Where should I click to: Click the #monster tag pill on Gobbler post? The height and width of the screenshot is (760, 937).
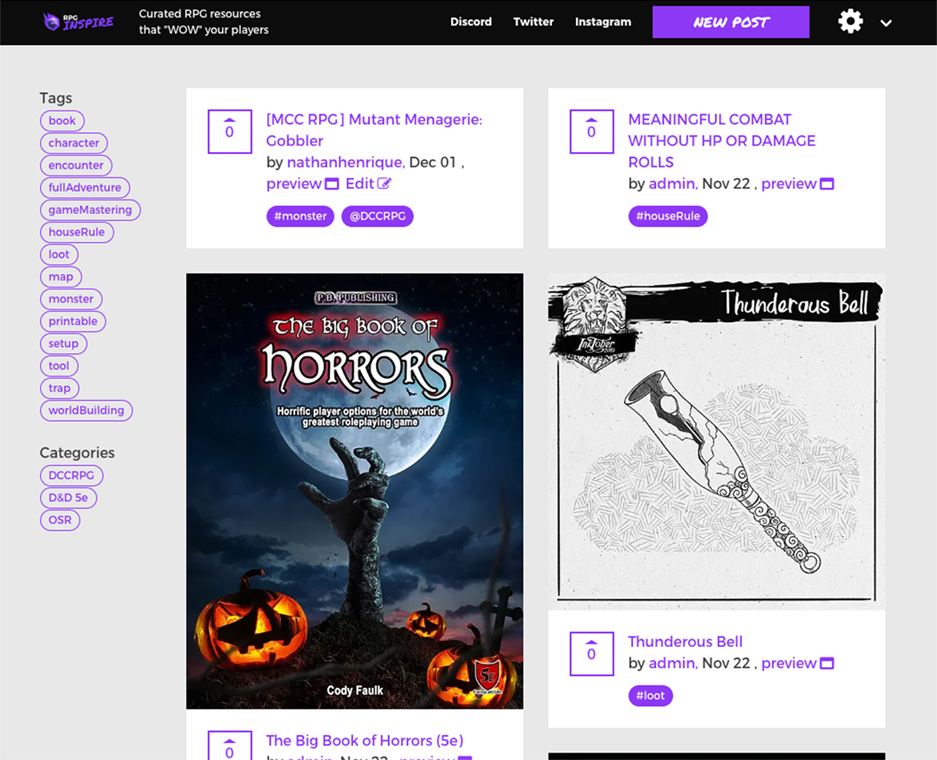300,216
